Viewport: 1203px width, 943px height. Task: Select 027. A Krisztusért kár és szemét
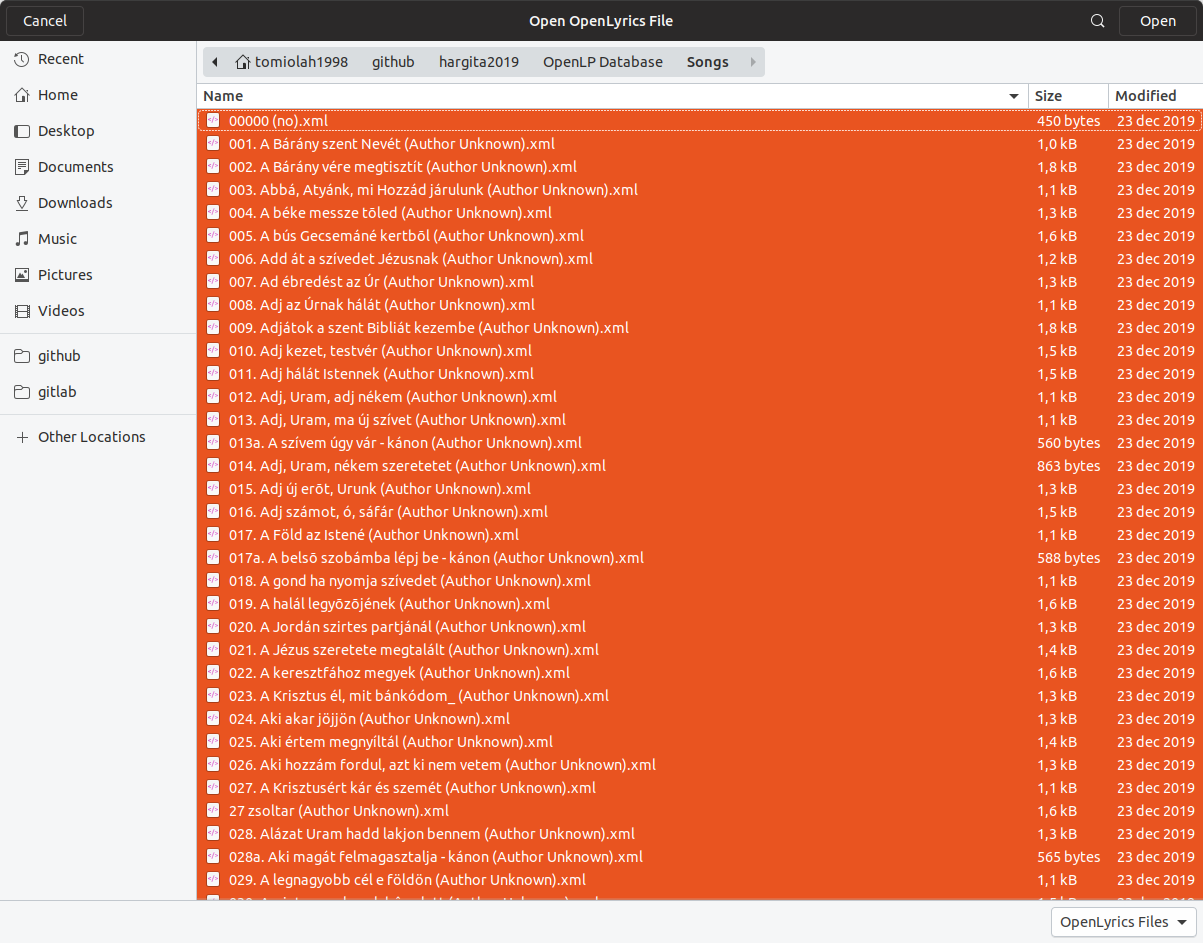coord(700,787)
